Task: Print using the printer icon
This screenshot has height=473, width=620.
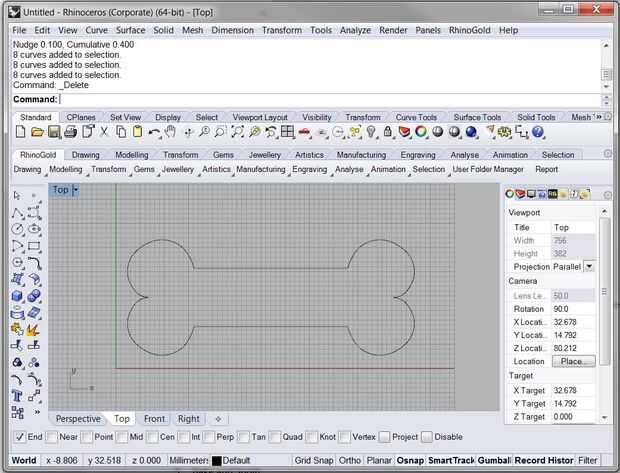Action: pyautogui.click(x=70, y=132)
